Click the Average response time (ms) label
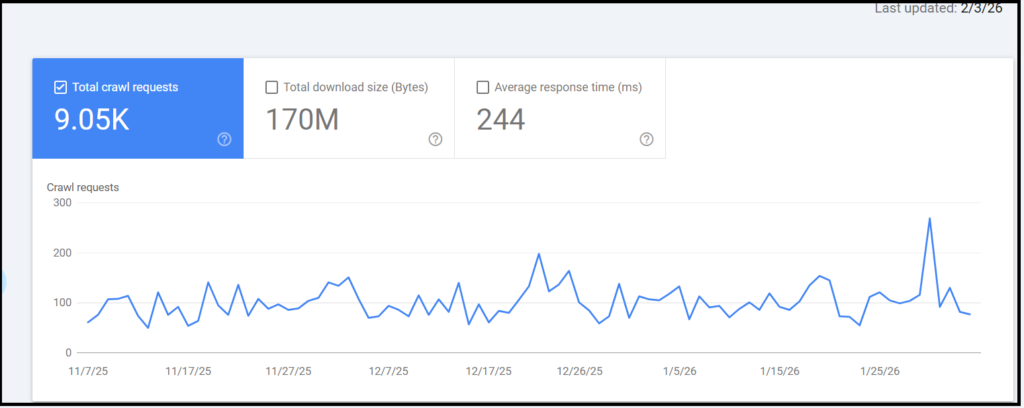Image resolution: width=1024 pixels, height=408 pixels. click(x=568, y=87)
